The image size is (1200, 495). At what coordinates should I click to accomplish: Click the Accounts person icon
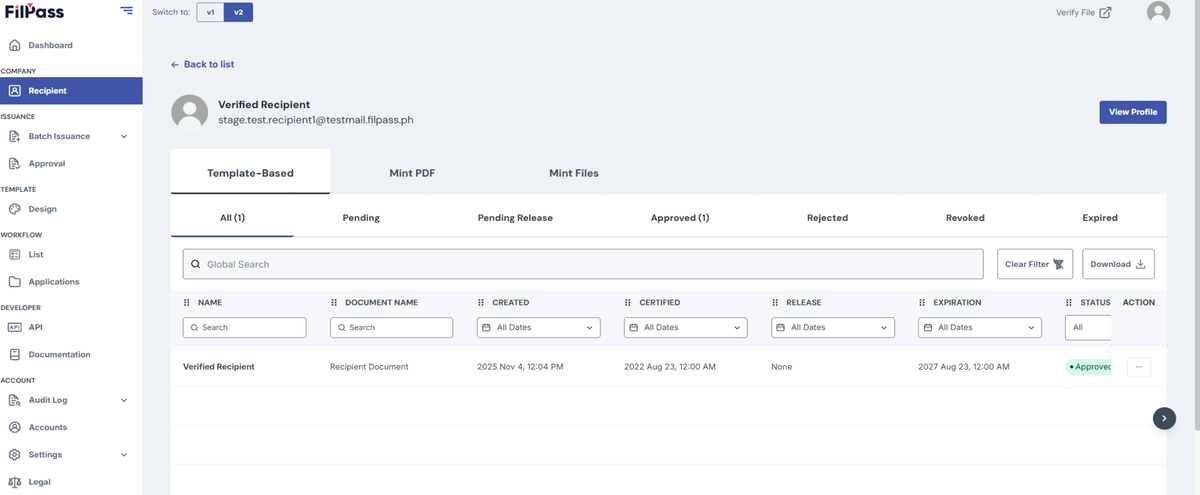click(x=15, y=427)
